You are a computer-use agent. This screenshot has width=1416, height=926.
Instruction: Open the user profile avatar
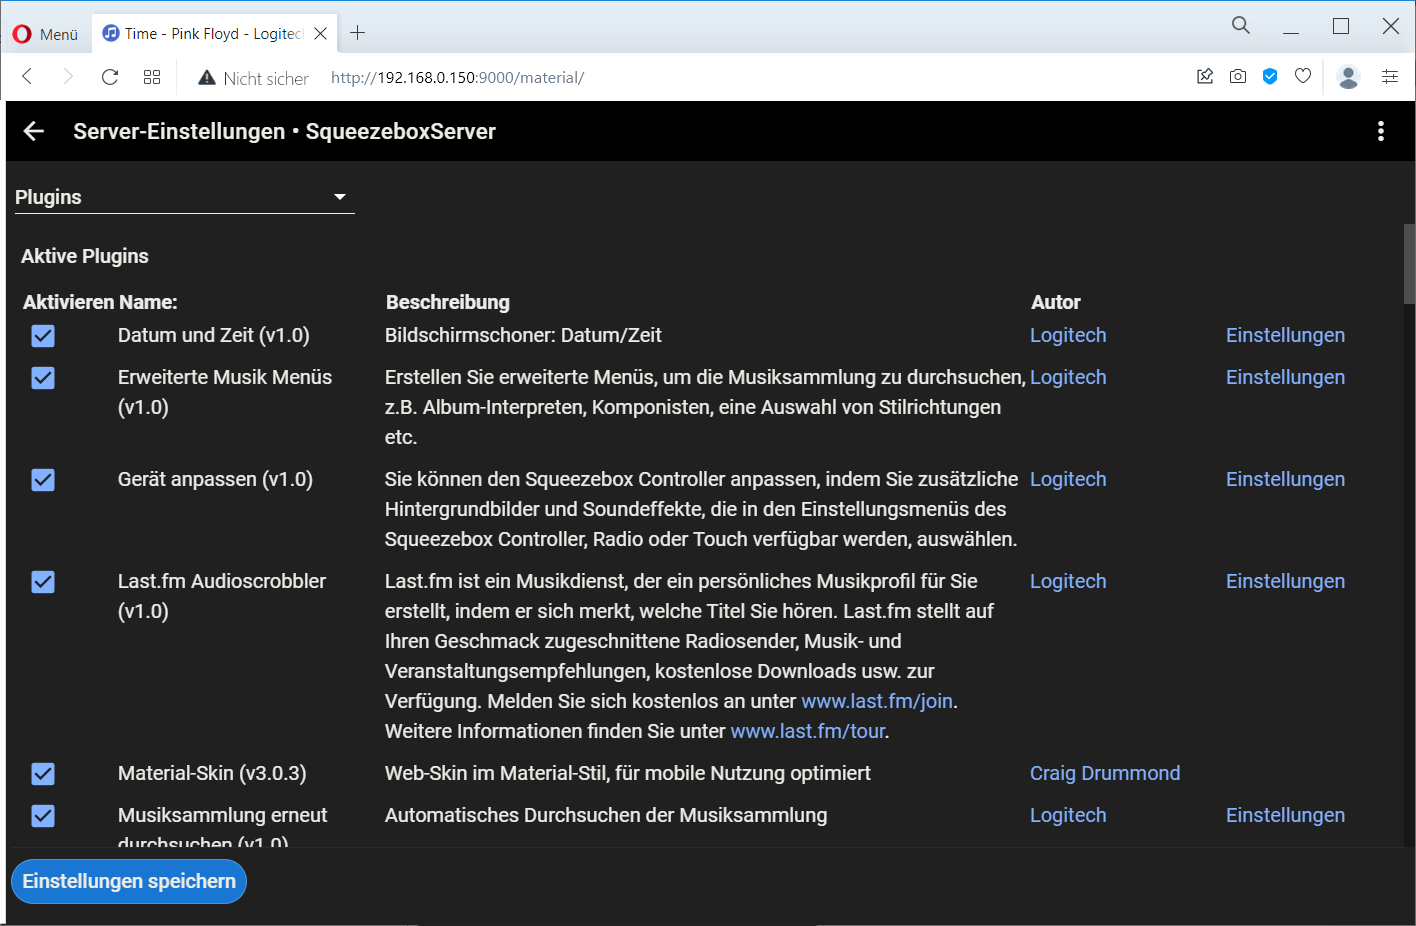(1348, 77)
